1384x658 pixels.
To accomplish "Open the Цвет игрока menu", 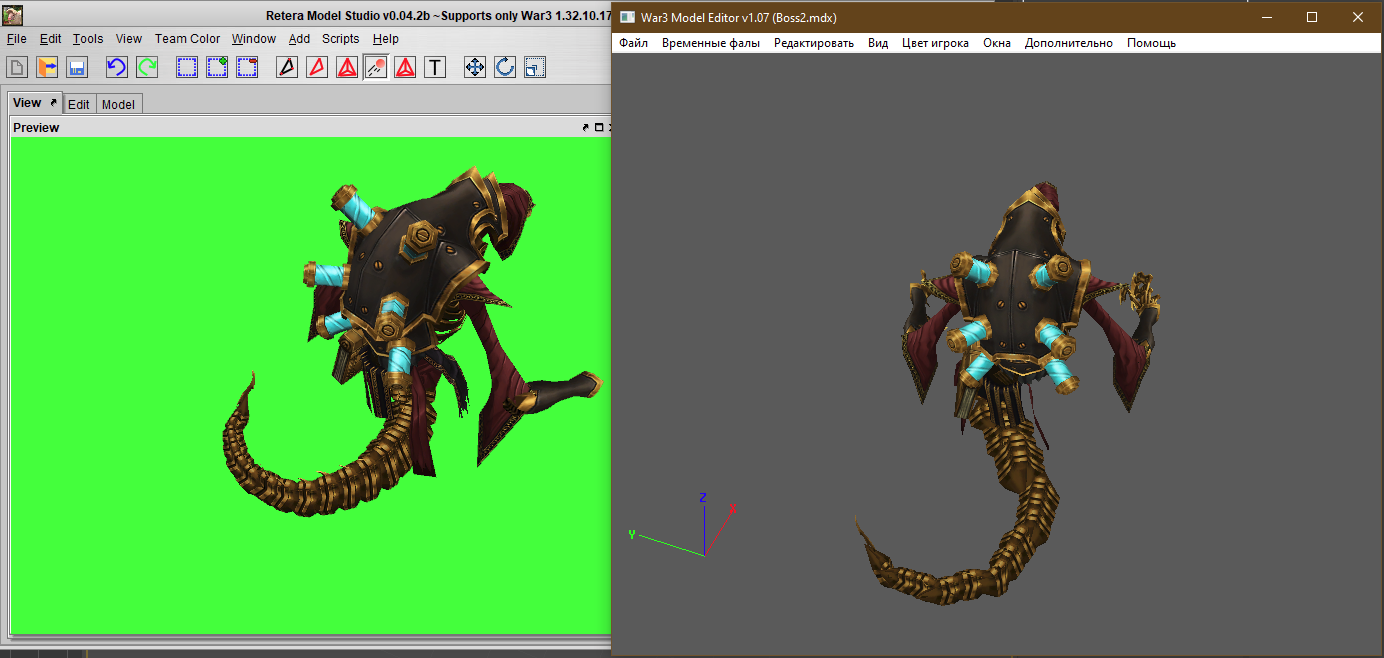I will (935, 43).
